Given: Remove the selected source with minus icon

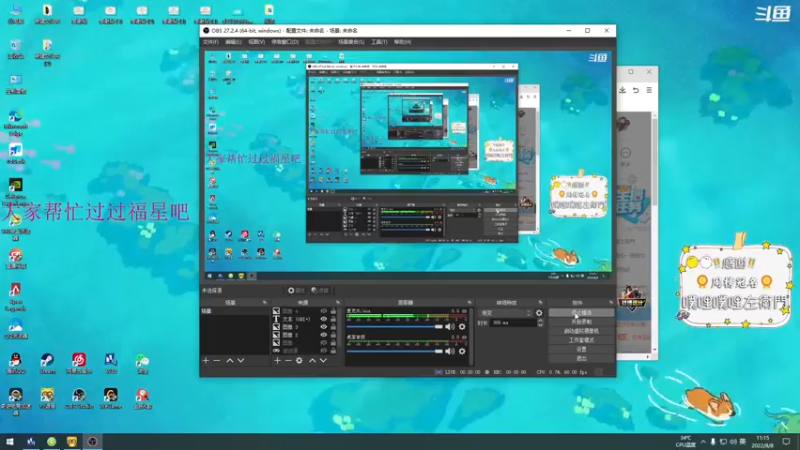Looking at the screenshot, I should pos(288,361).
